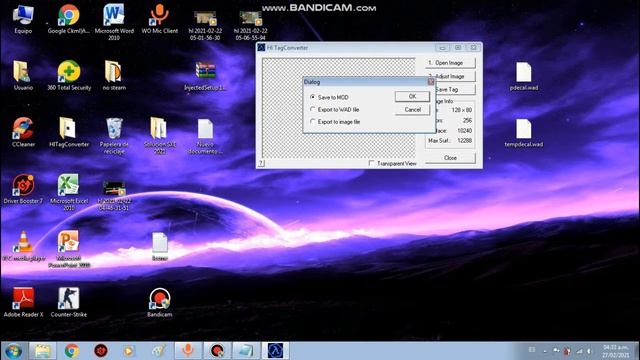Open the Windows Start menu
The height and width of the screenshot is (360, 640).
[x=13, y=351]
